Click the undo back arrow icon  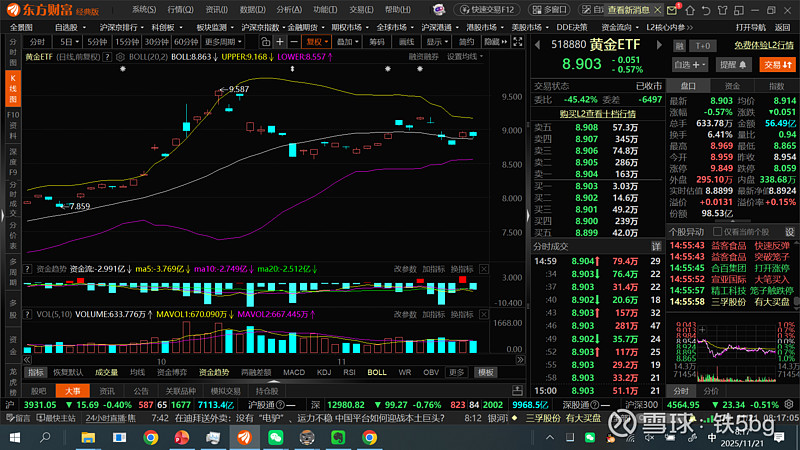pos(706,10)
